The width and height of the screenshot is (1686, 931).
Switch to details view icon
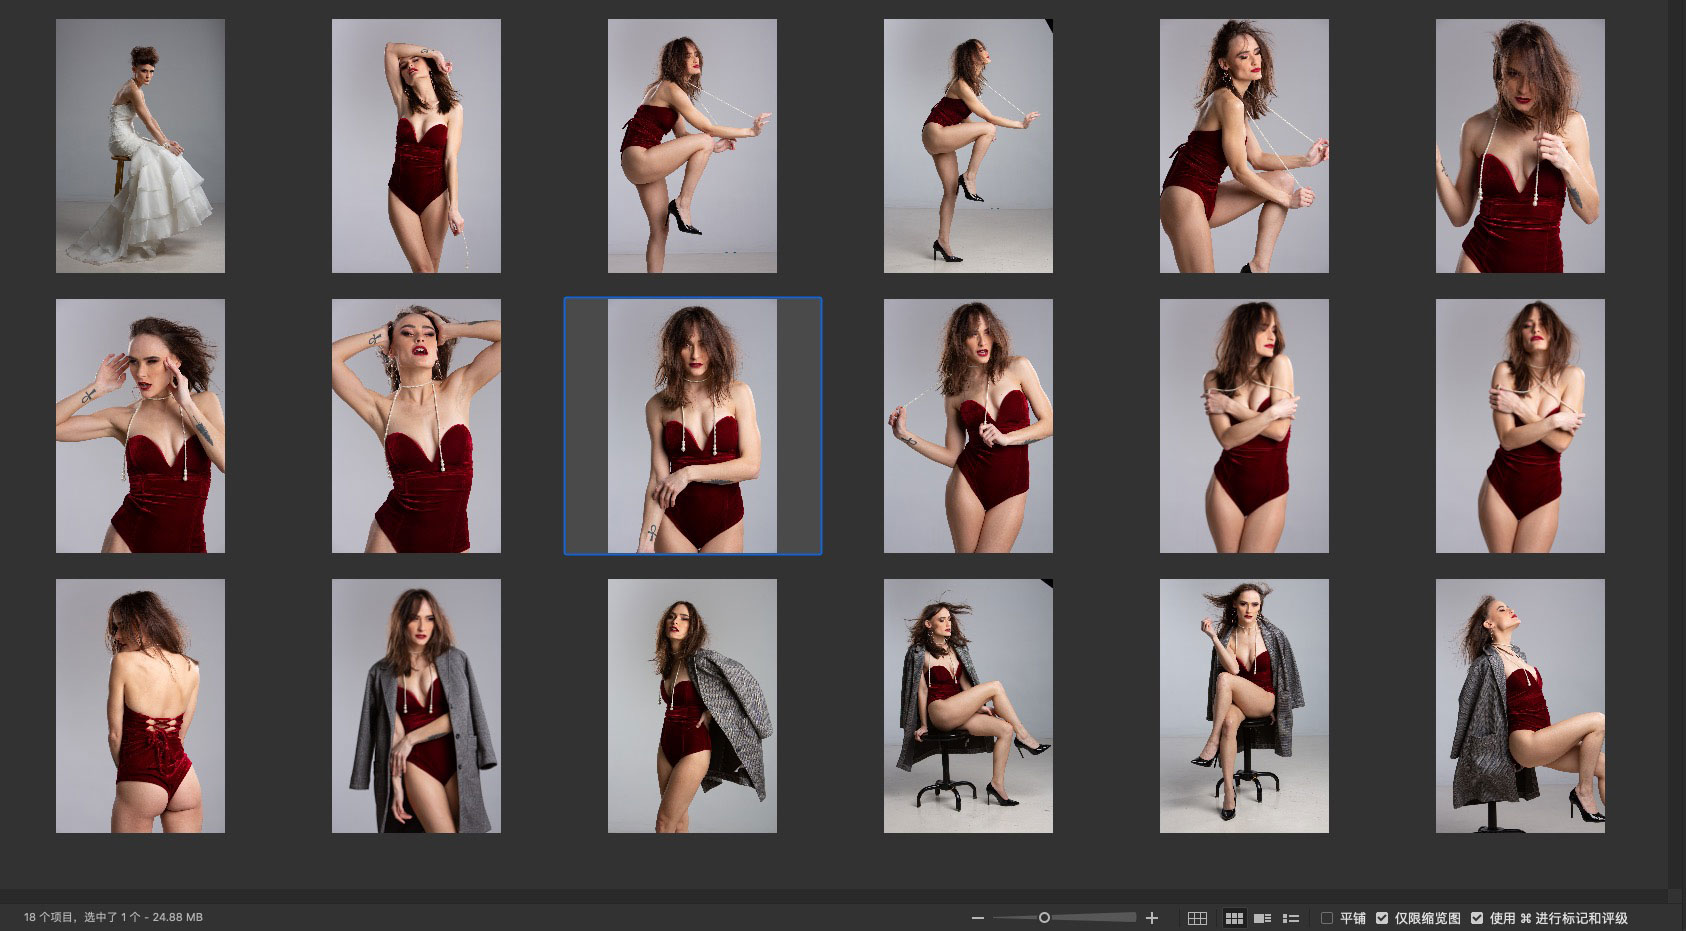(1262, 918)
